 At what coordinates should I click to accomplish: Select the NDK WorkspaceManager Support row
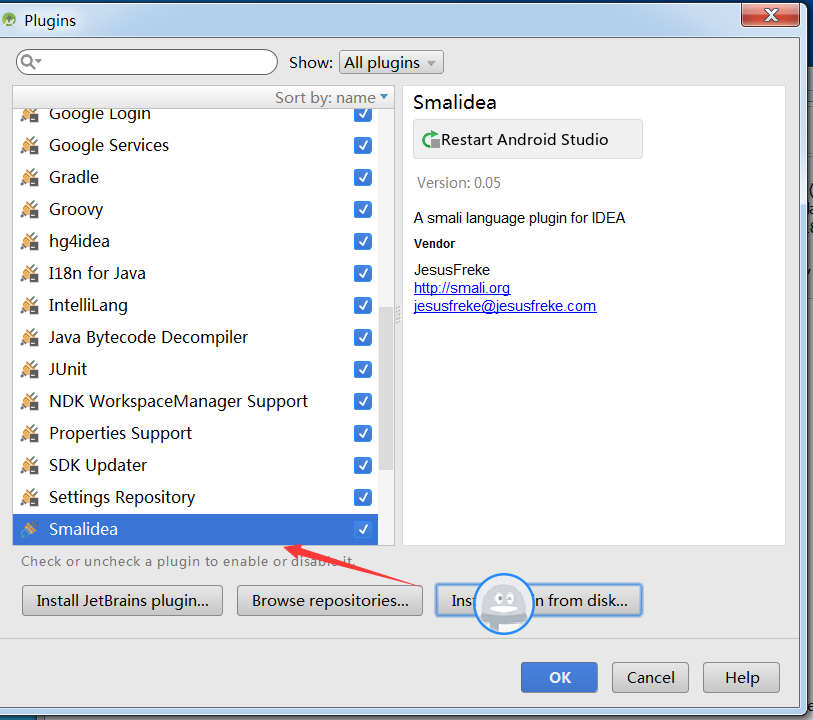point(195,402)
